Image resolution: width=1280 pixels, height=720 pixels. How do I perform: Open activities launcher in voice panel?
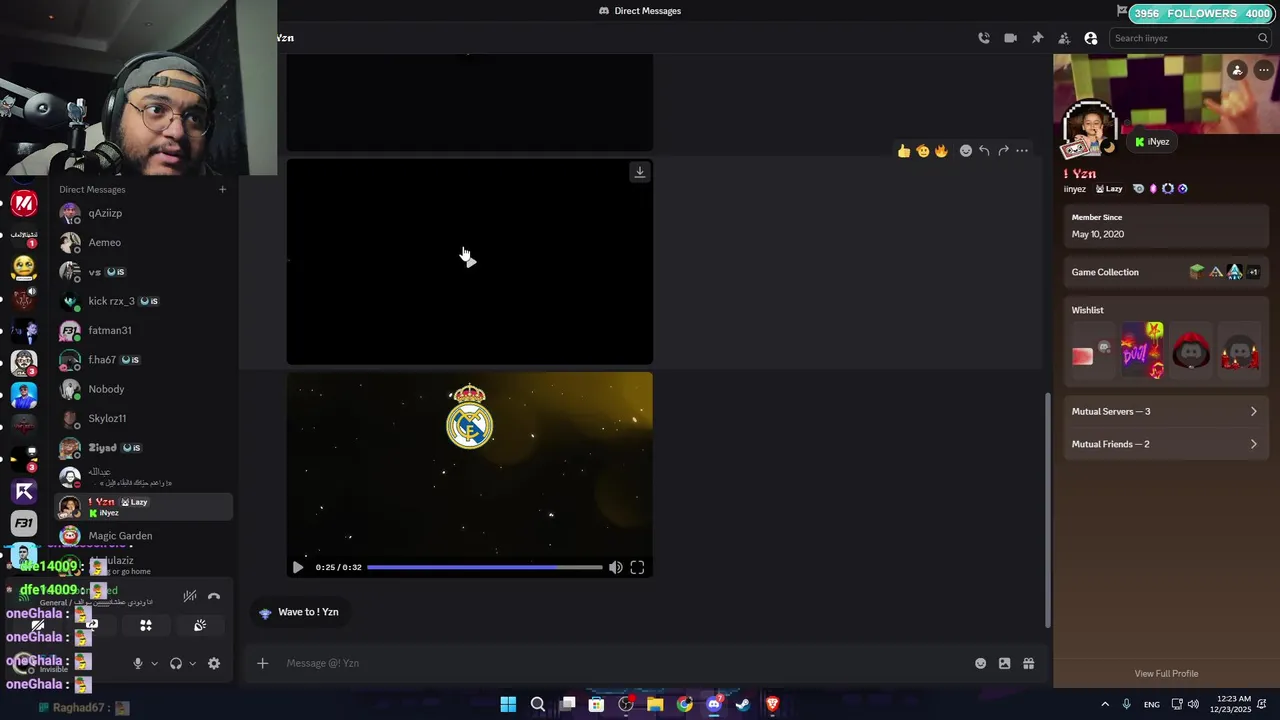146,625
